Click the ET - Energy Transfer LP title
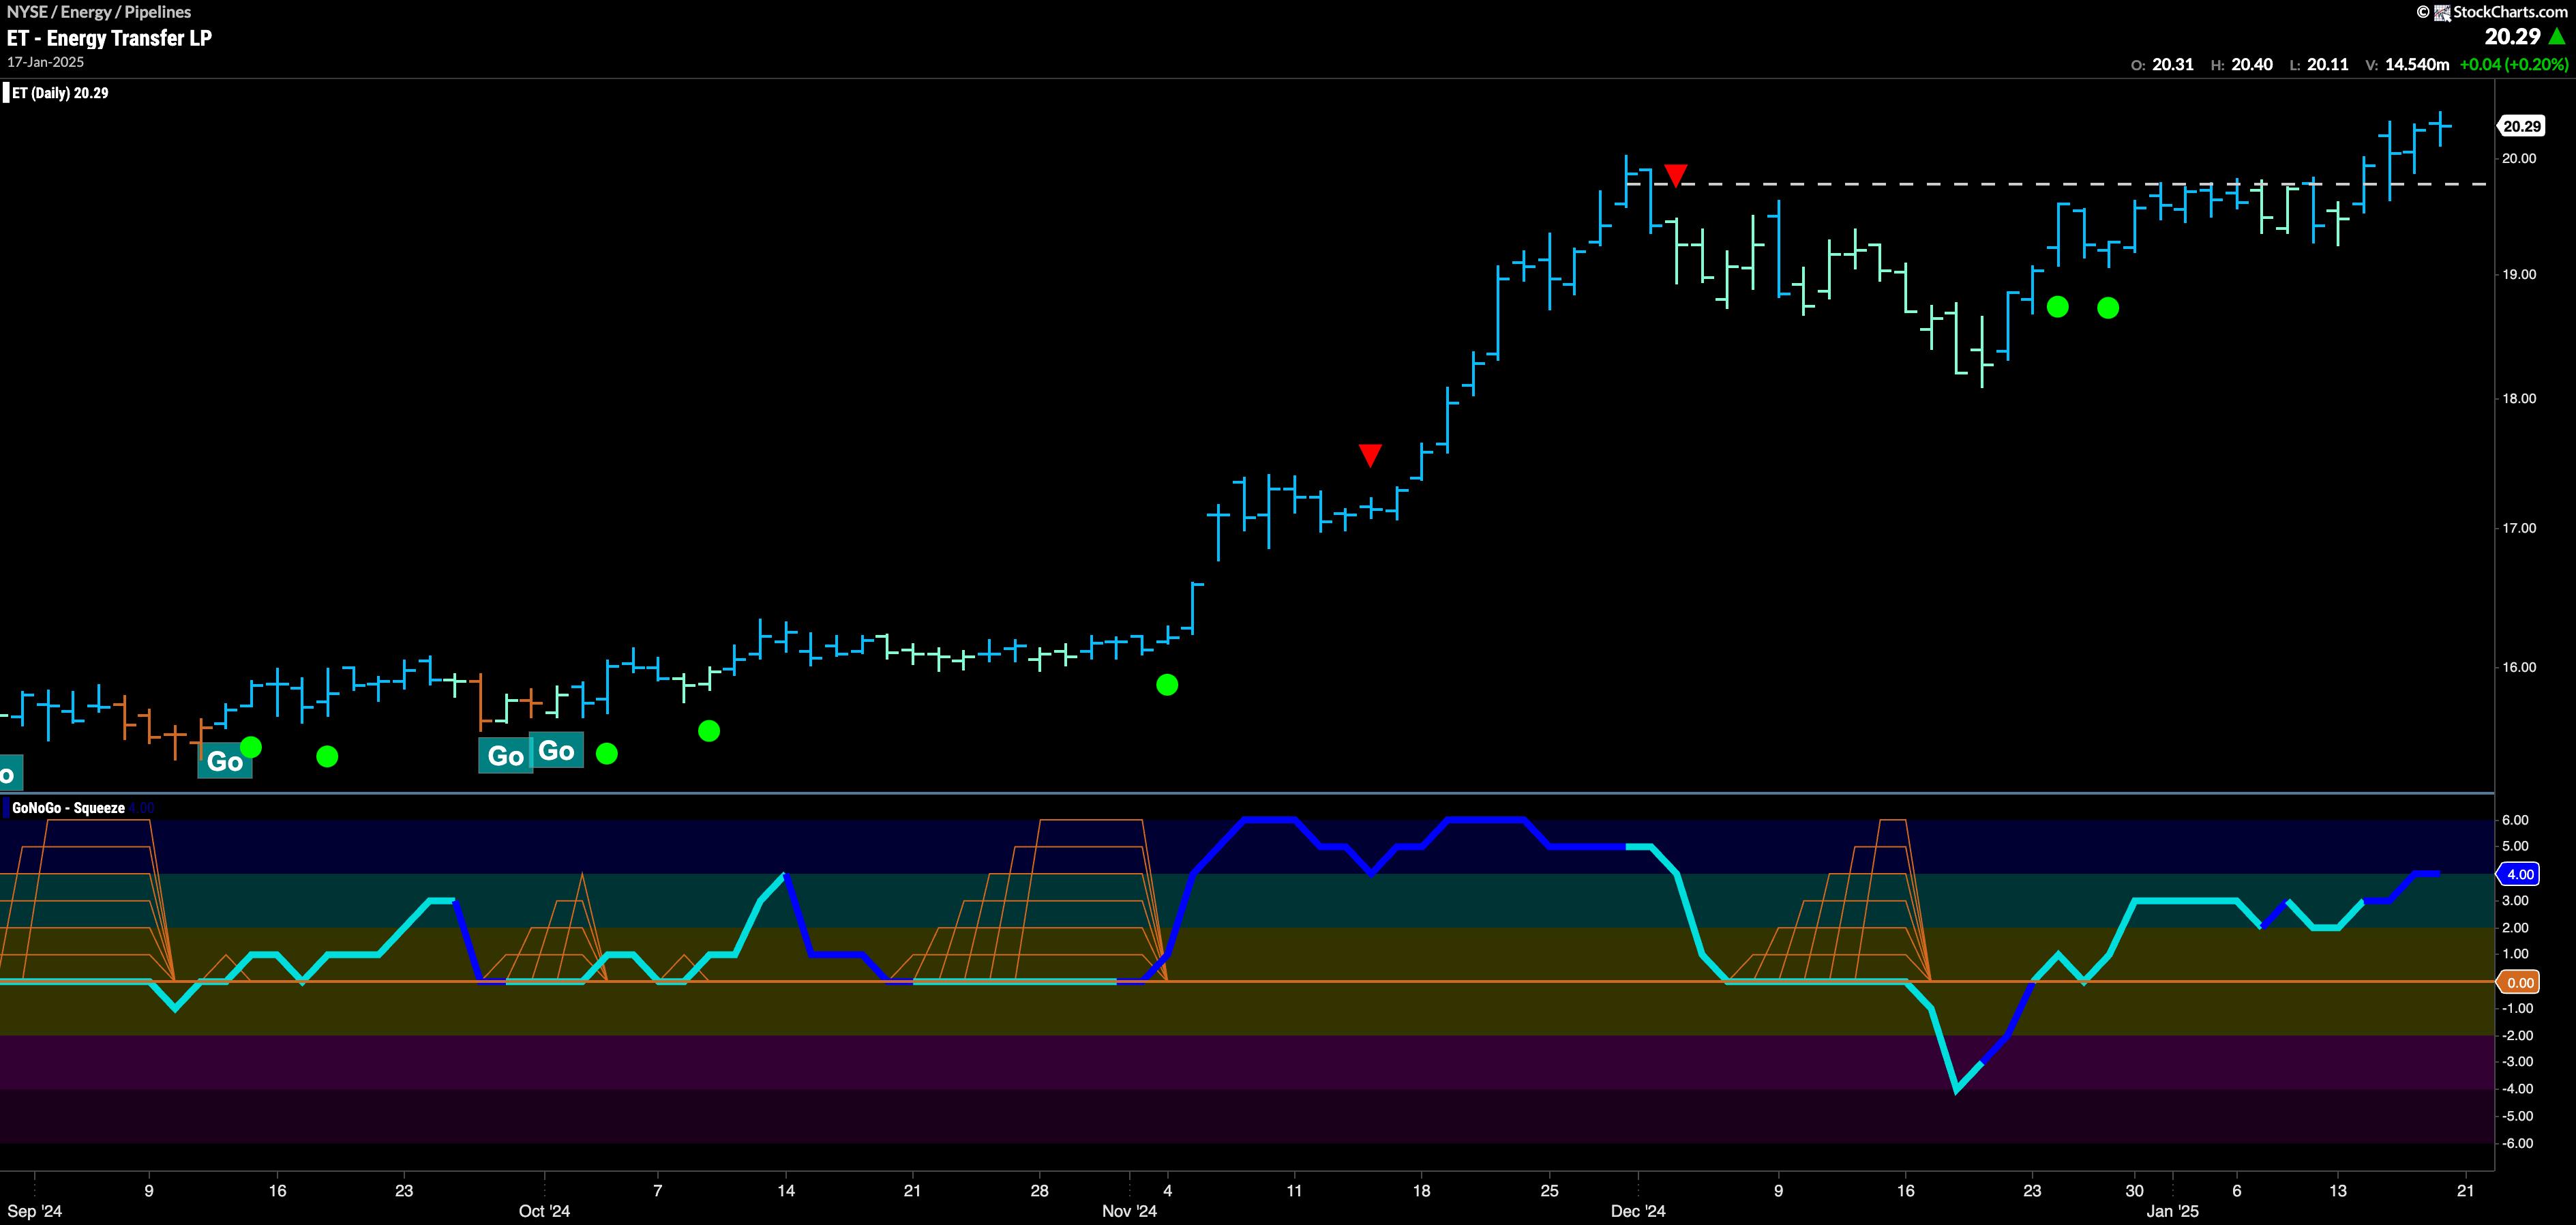2576x1225 pixels. click(x=109, y=38)
